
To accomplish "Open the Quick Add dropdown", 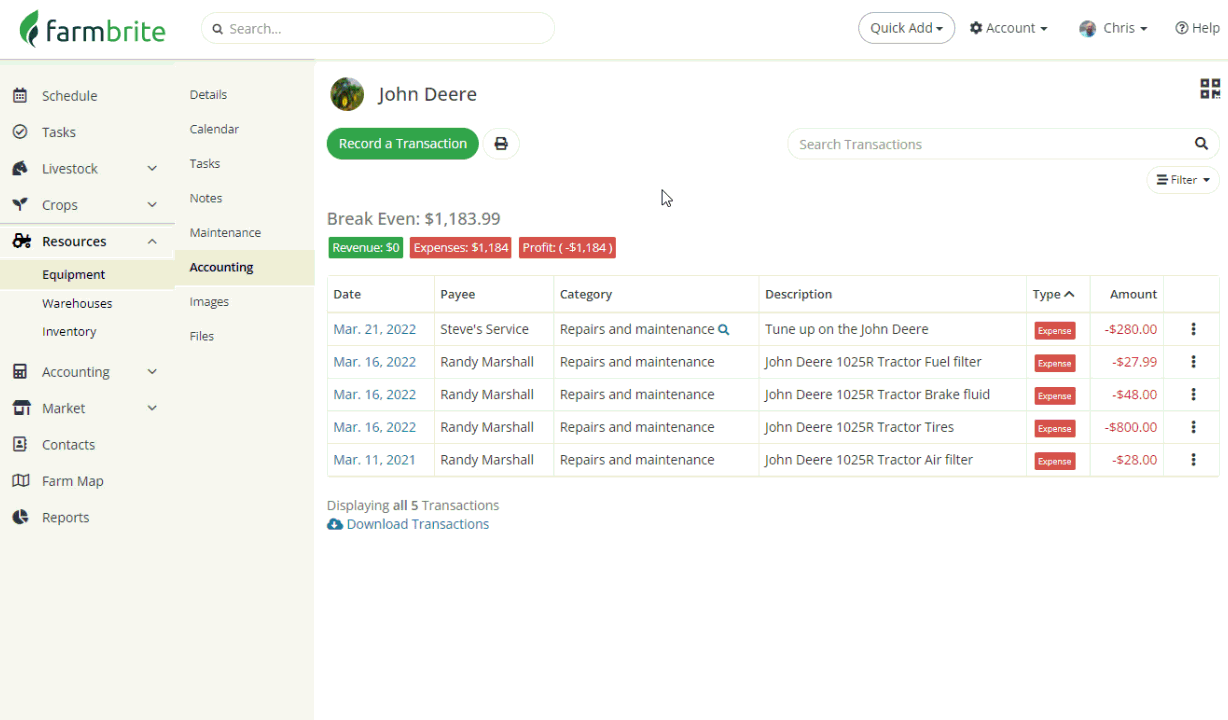I will [x=906, y=28].
